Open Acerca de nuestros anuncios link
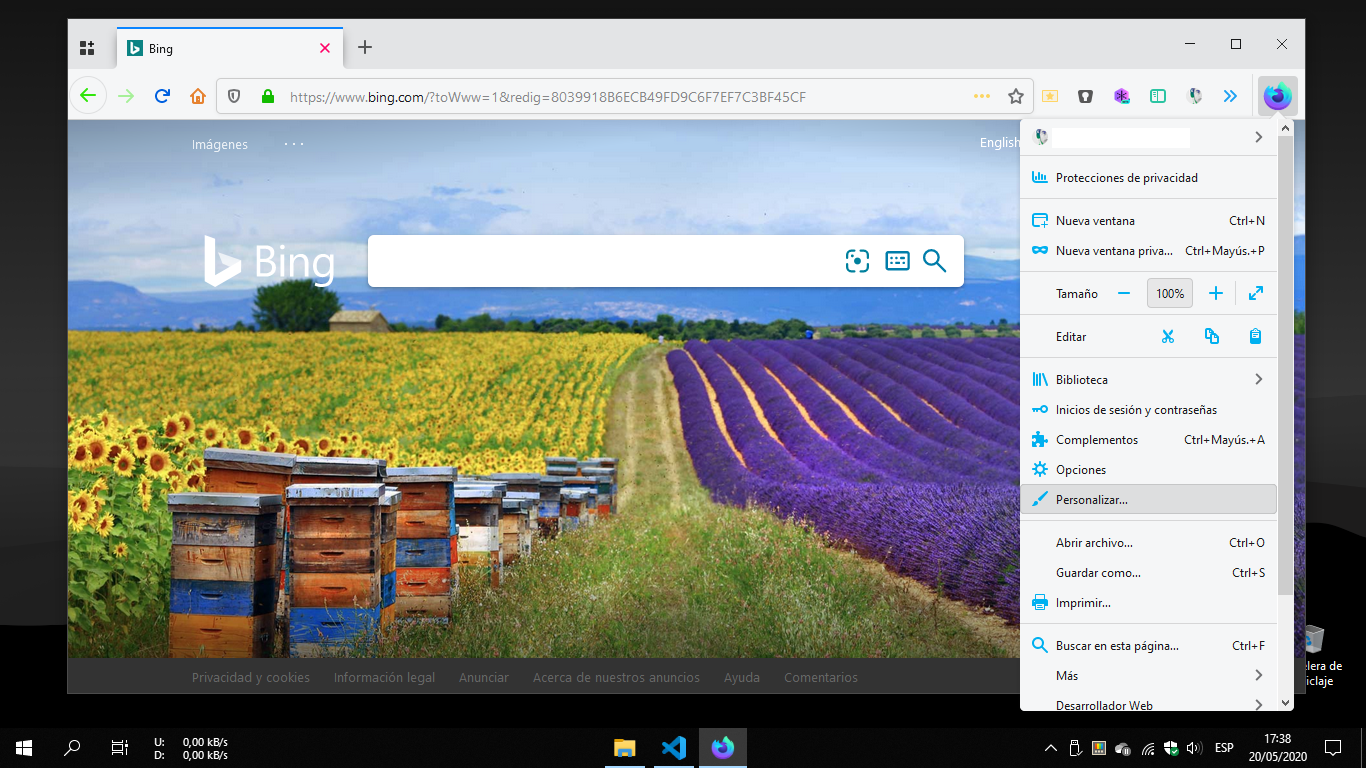The image size is (1366, 768). (616, 678)
